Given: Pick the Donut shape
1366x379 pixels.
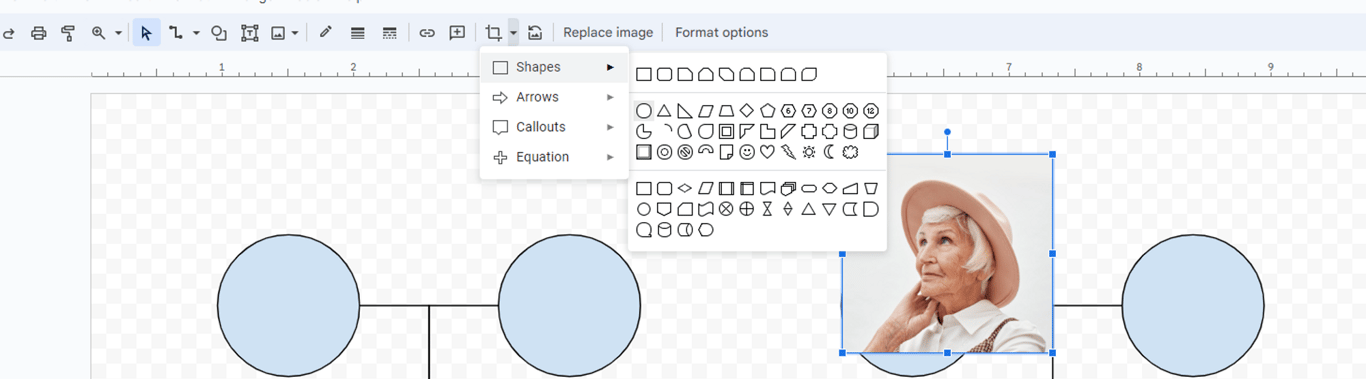Looking at the screenshot, I should coord(664,152).
